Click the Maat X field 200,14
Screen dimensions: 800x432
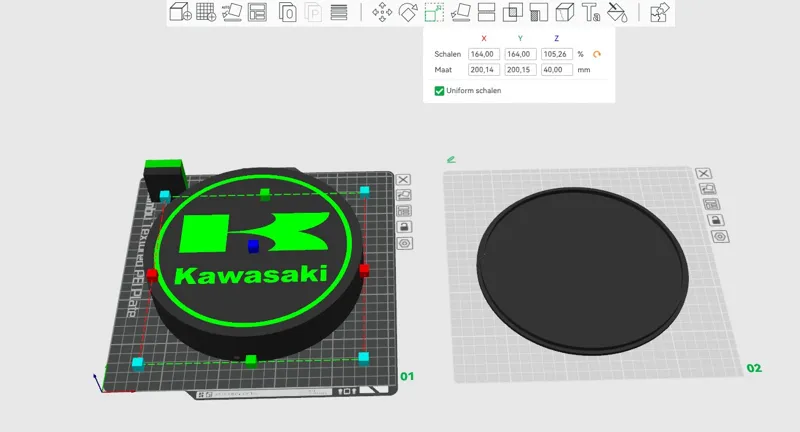[484, 70]
